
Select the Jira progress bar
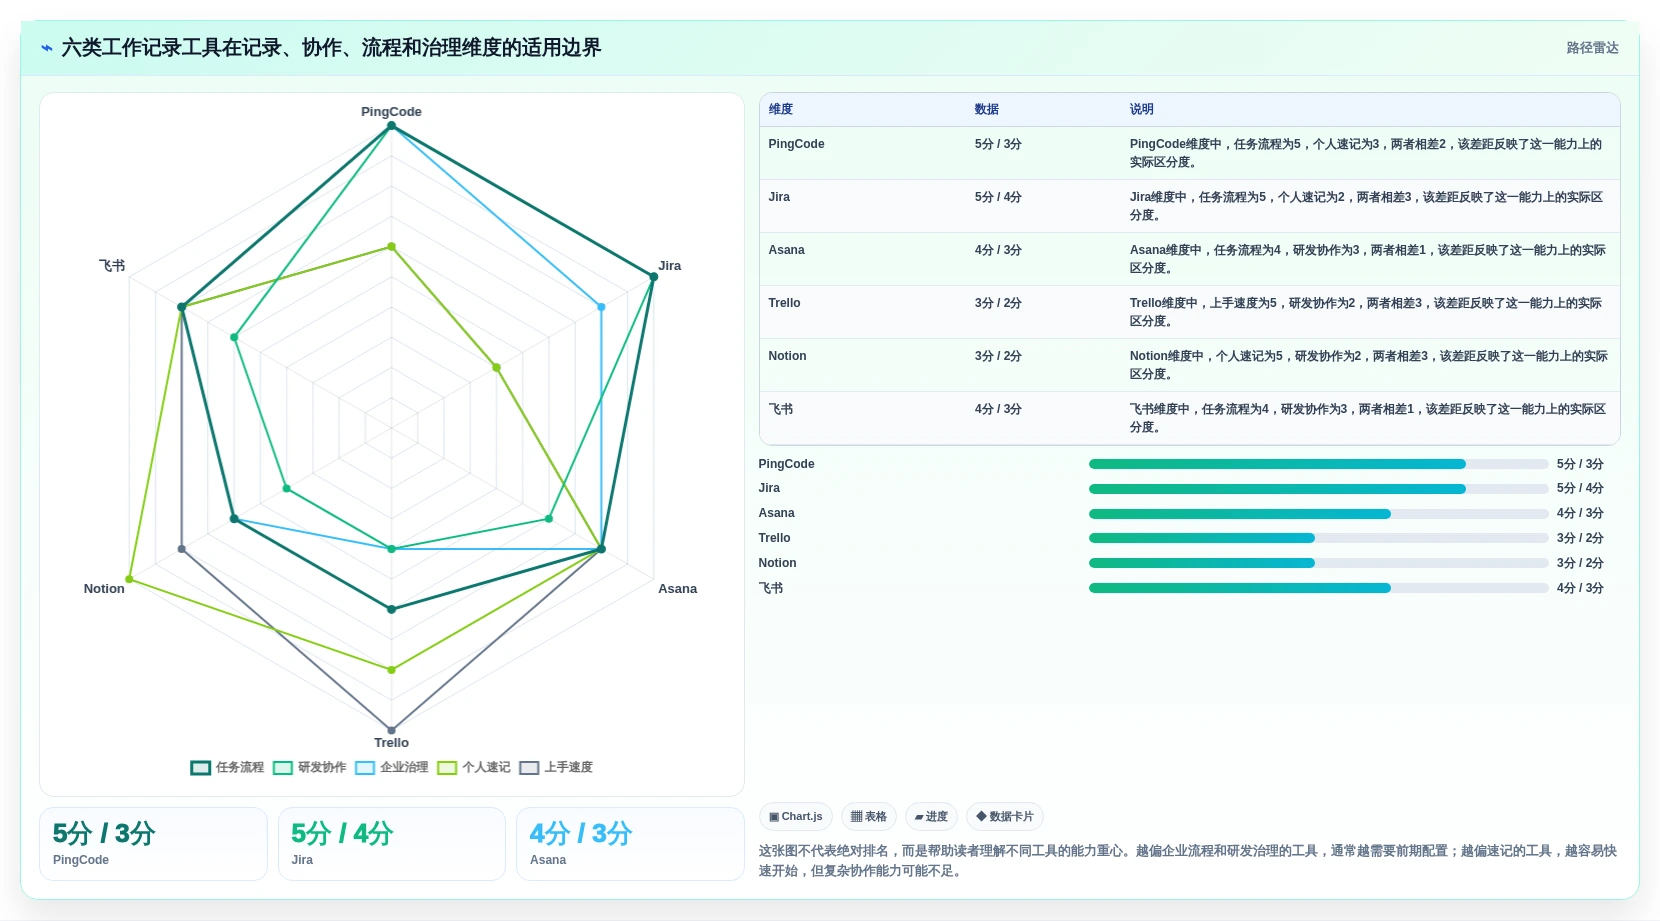tap(1318, 489)
